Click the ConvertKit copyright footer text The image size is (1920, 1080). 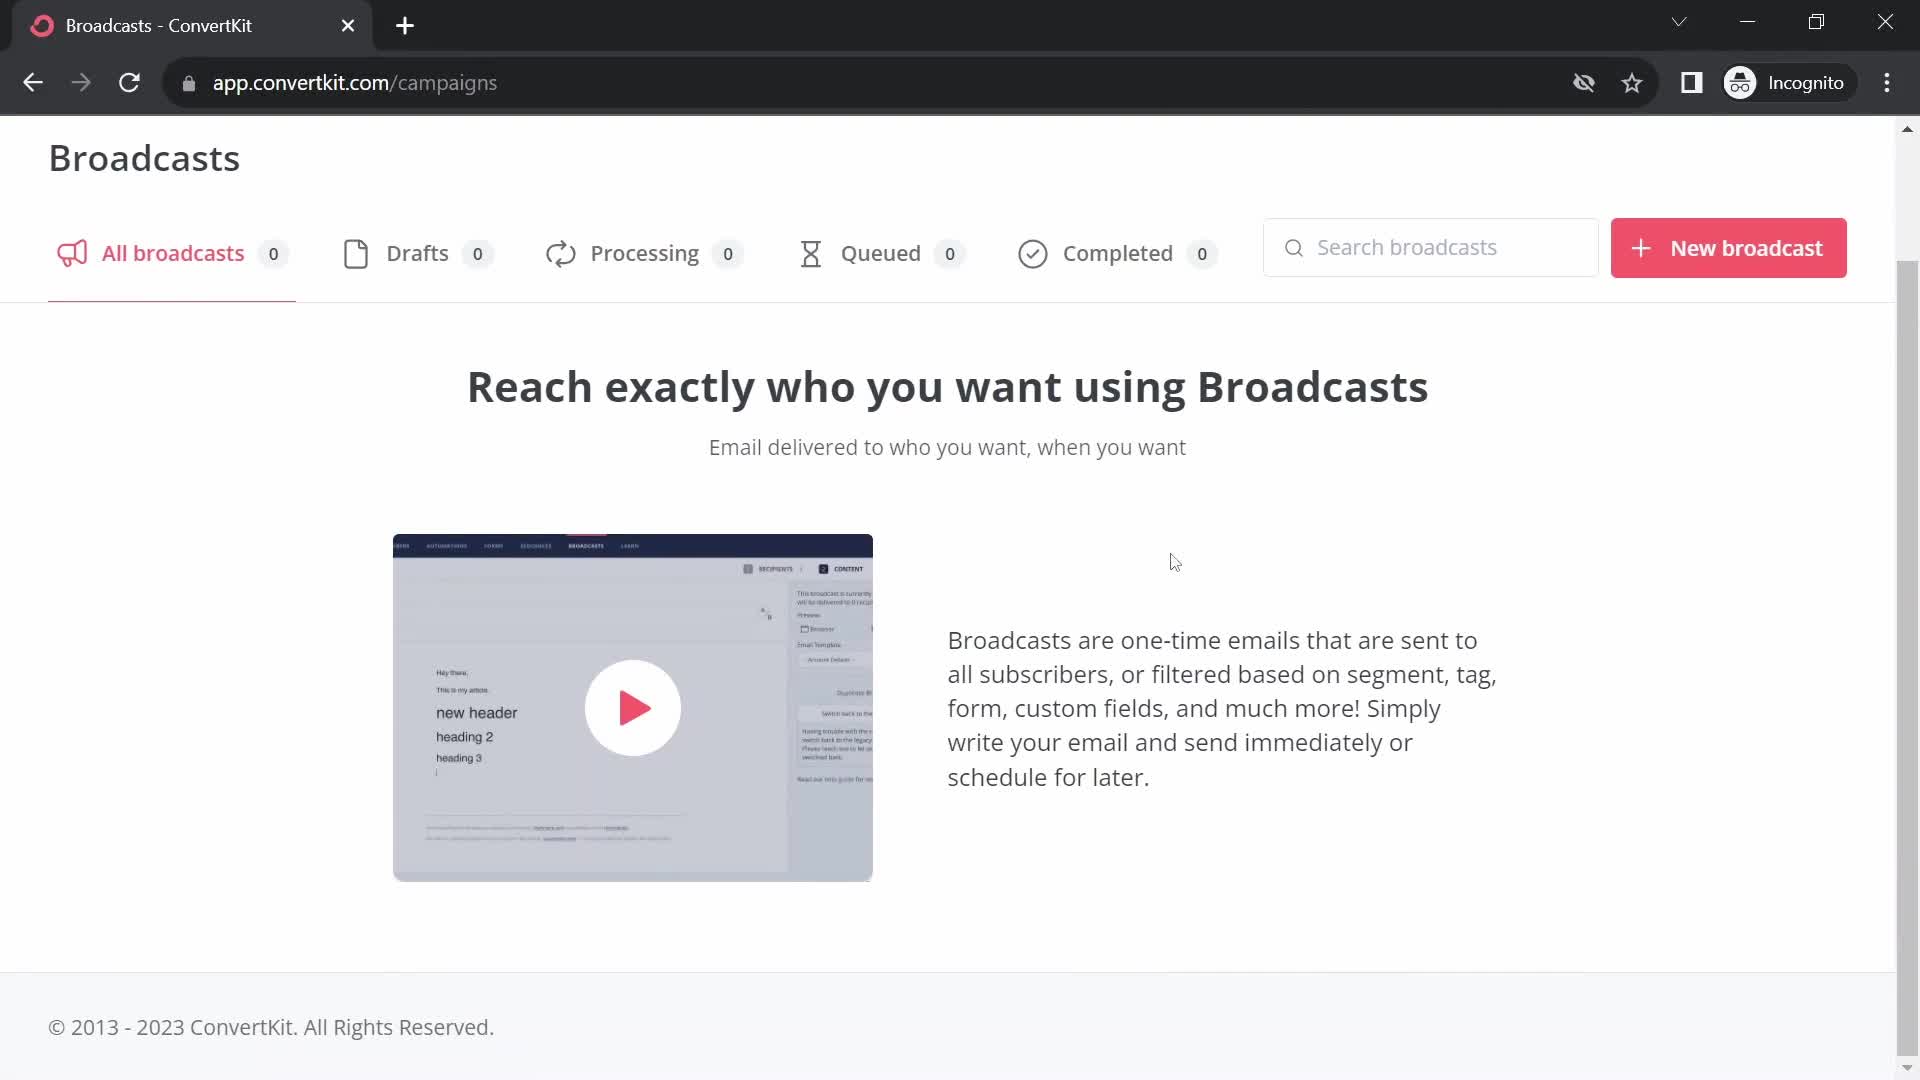271,1028
